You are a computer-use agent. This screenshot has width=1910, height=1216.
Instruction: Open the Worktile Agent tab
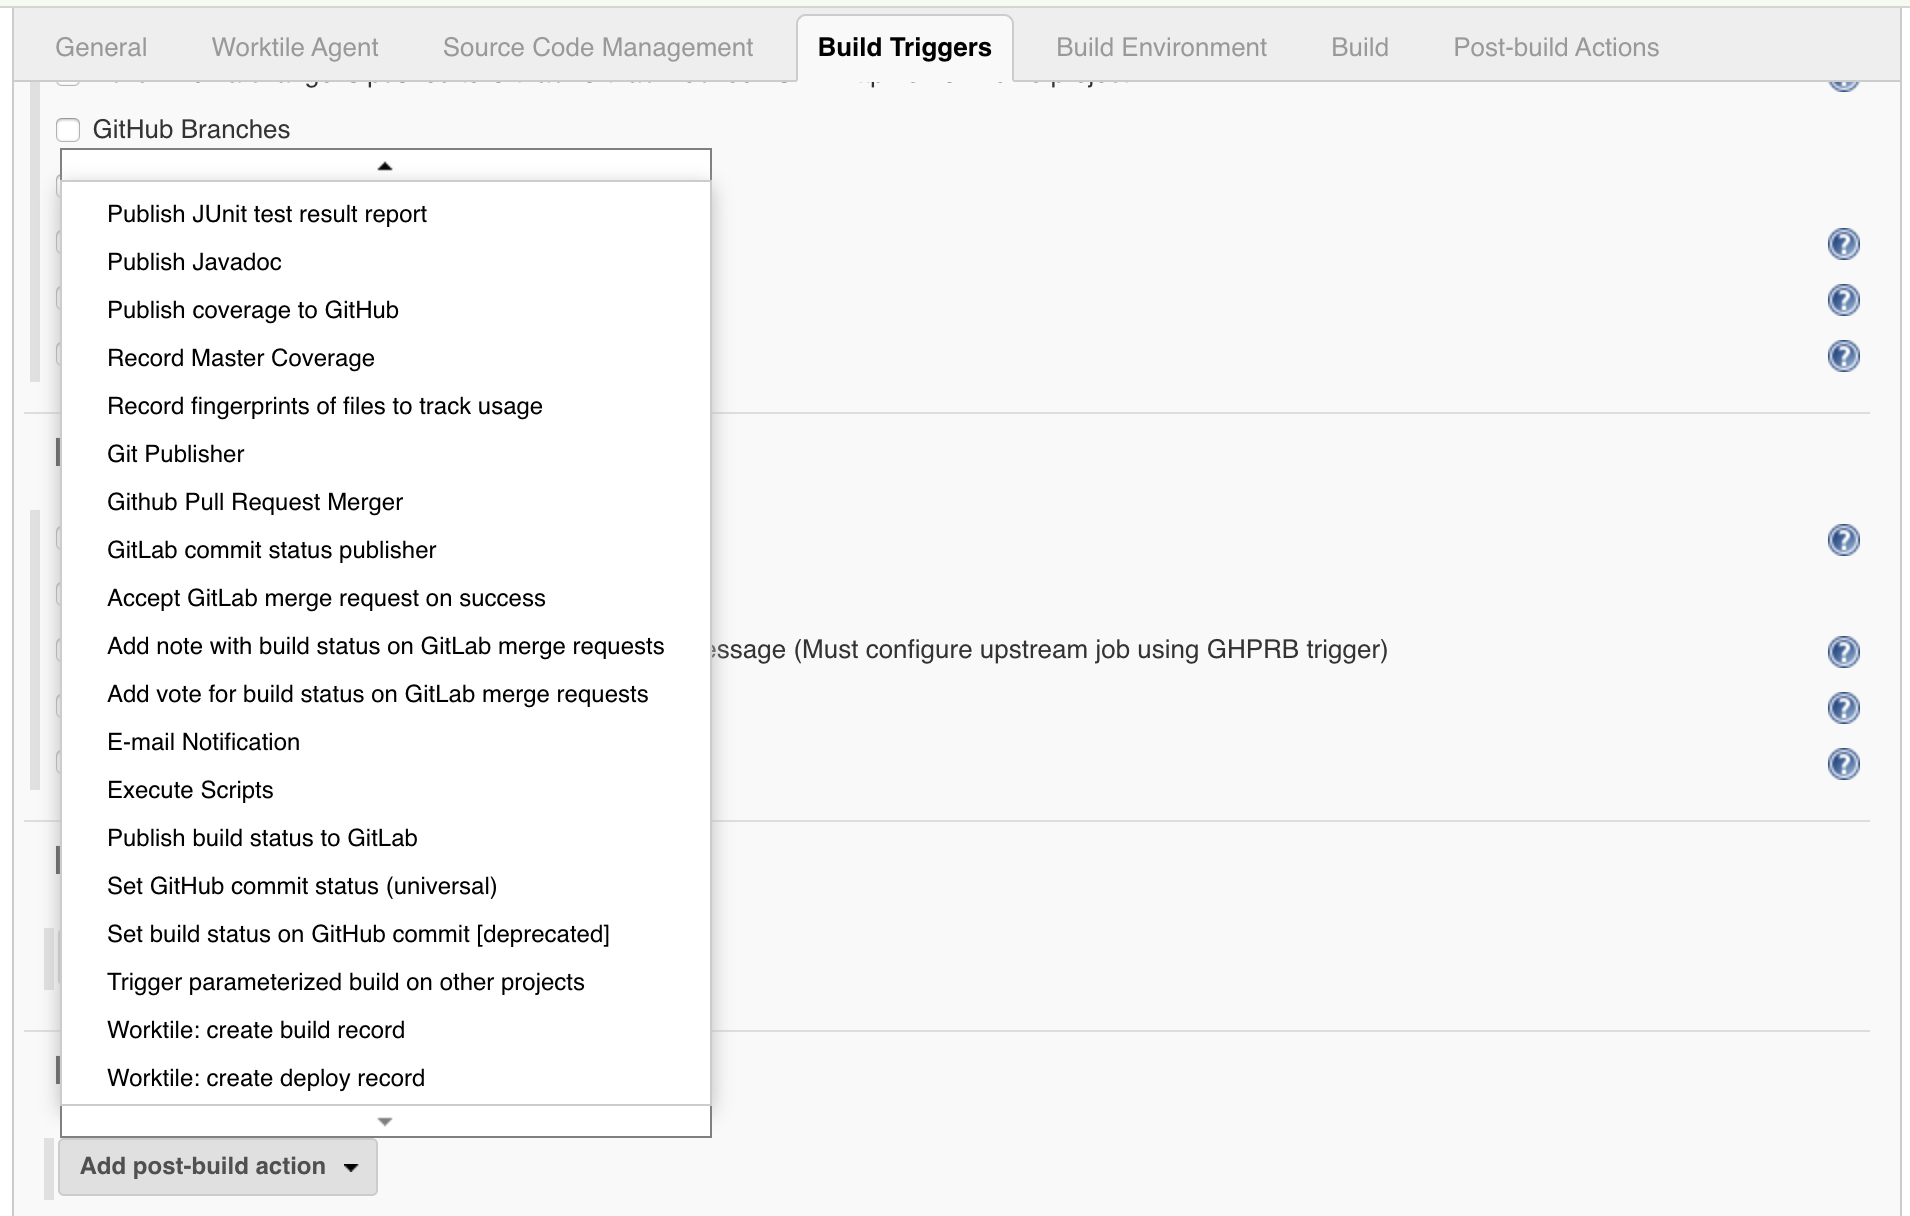pos(295,47)
